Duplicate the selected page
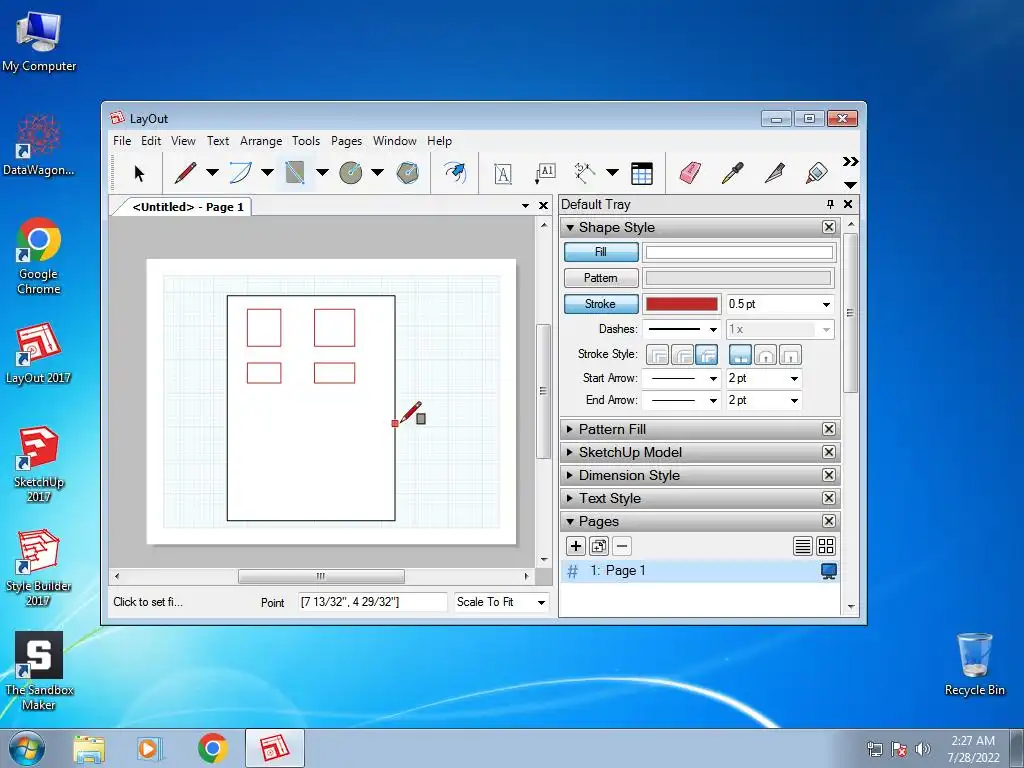 point(599,546)
